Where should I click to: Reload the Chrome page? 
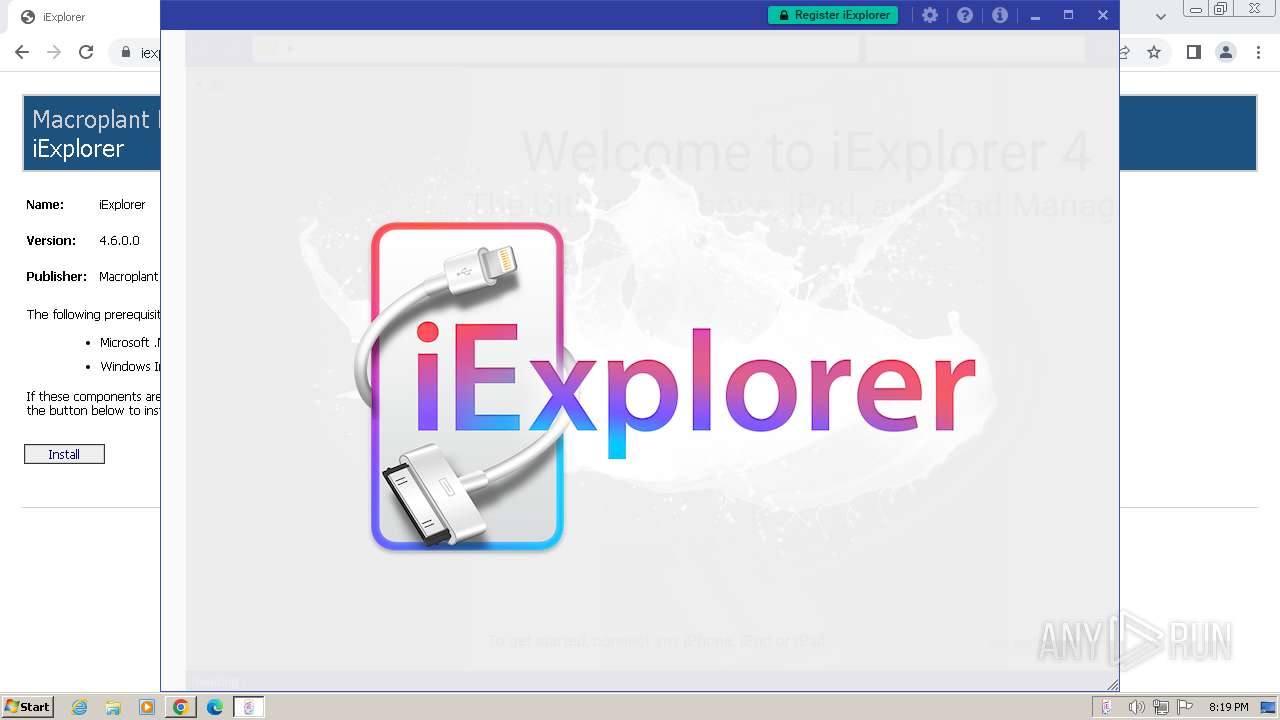(x=86, y=52)
